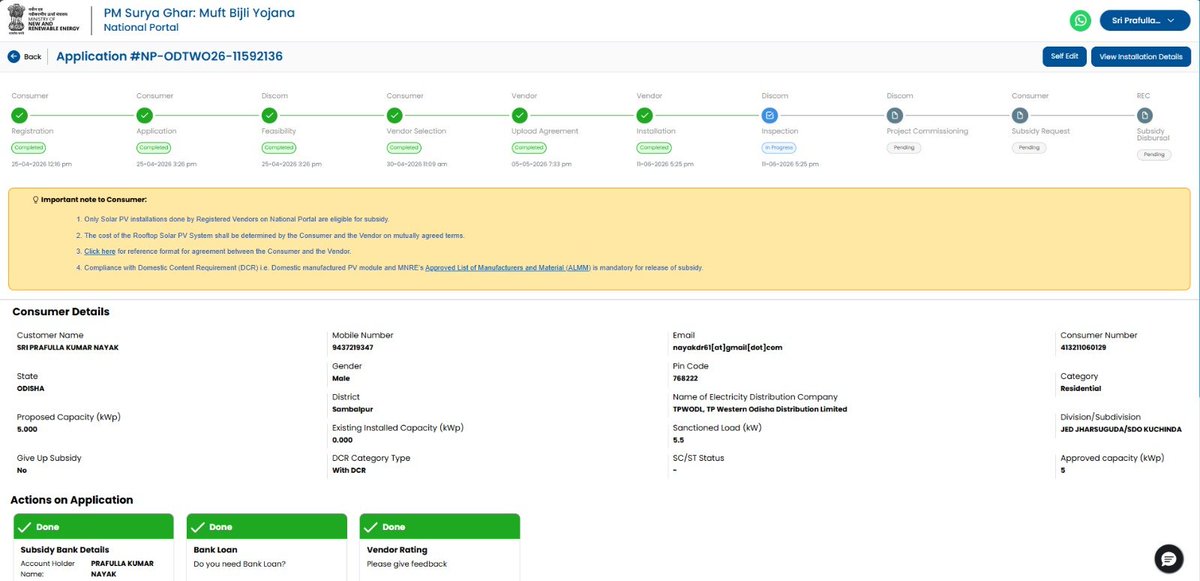Click the Consumer Details section heading
The height and width of the screenshot is (581, 1200).
[61, 312]
